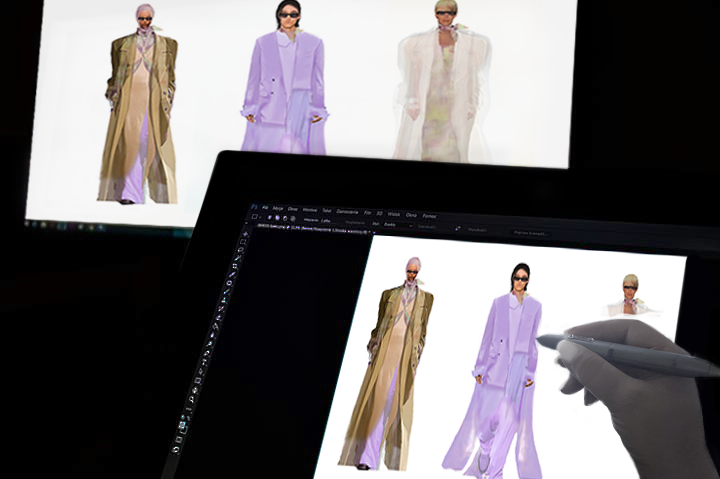This screenshot has width=720, height=479.
Task: Select the Lasso tool
Action: pyautogui.click(x=241, y=250)
